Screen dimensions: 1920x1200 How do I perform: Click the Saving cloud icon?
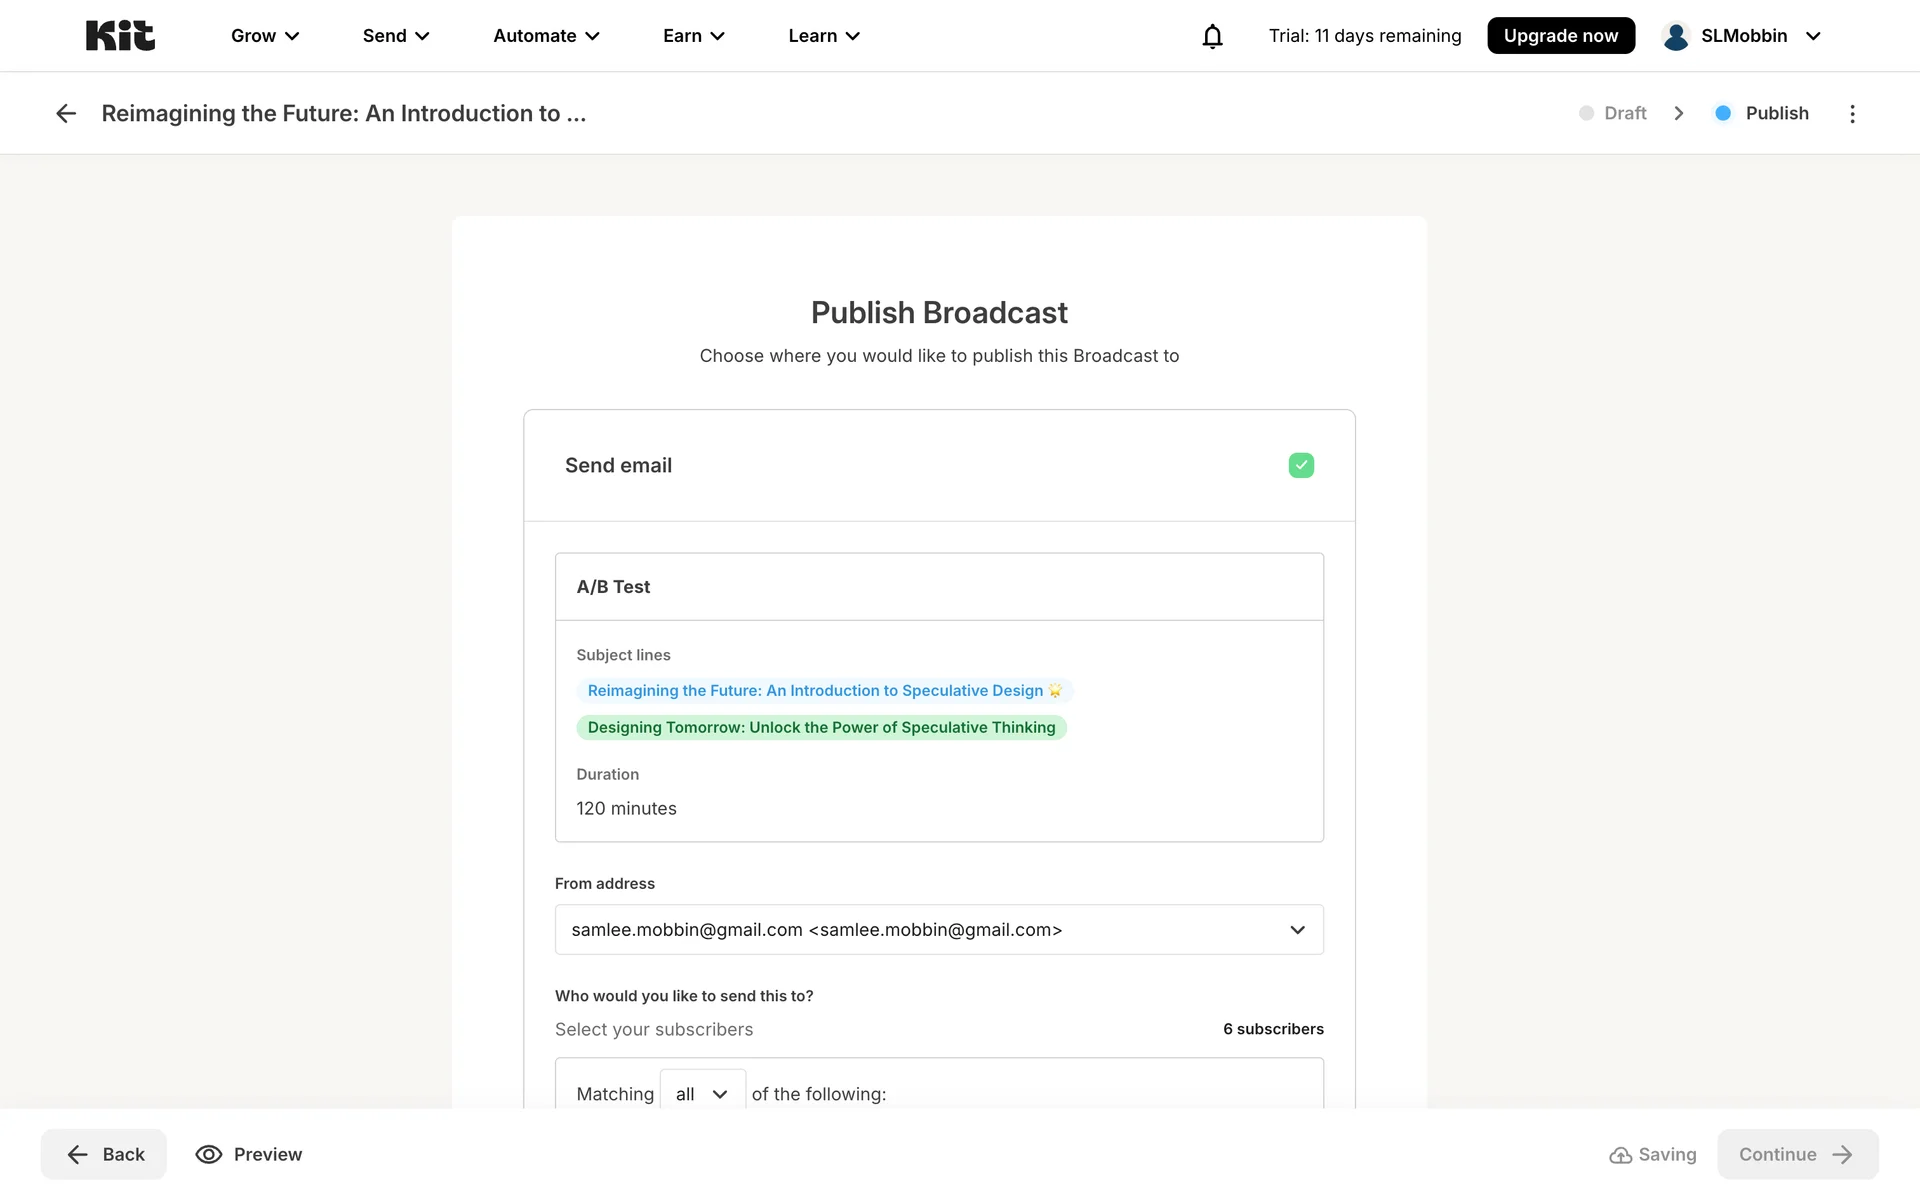[1620, 1155]
